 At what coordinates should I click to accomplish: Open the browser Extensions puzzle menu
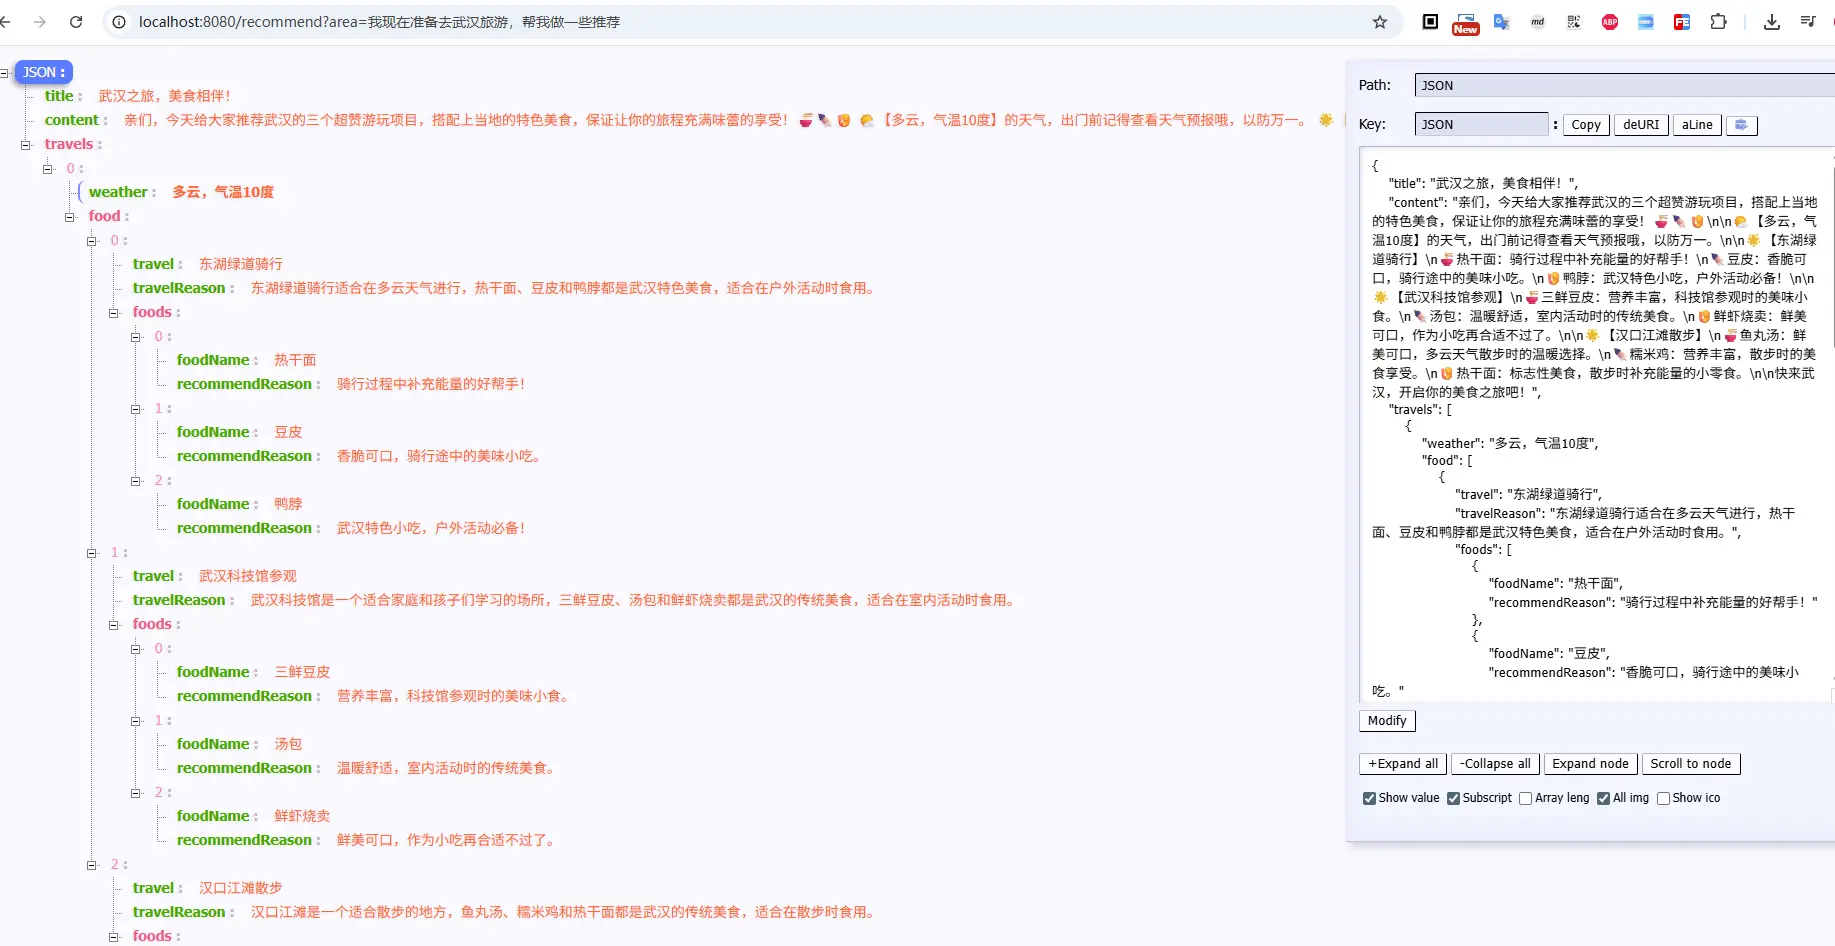pos(1718,22)
